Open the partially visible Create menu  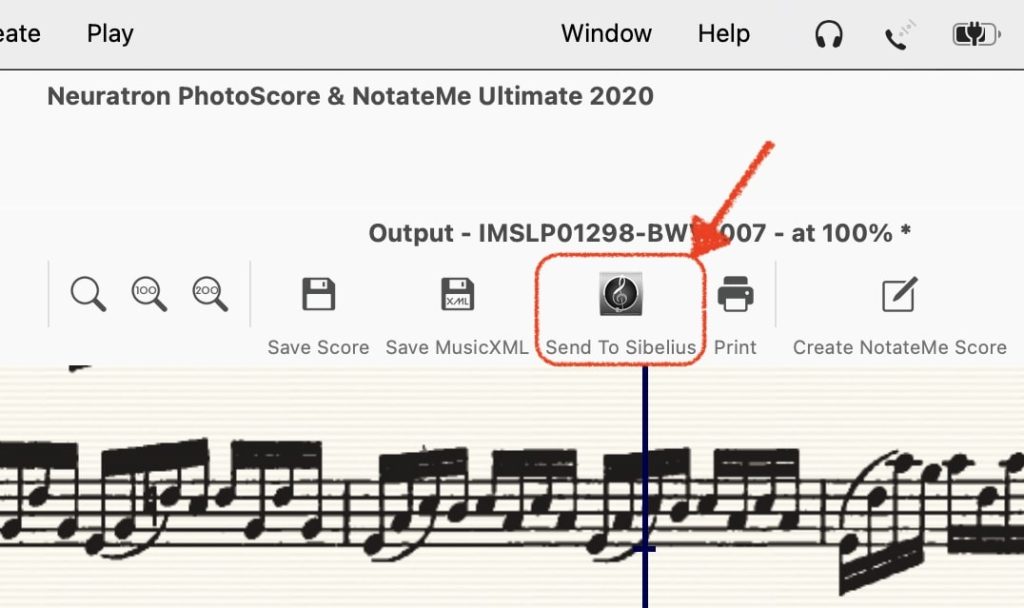coord(19,33)
